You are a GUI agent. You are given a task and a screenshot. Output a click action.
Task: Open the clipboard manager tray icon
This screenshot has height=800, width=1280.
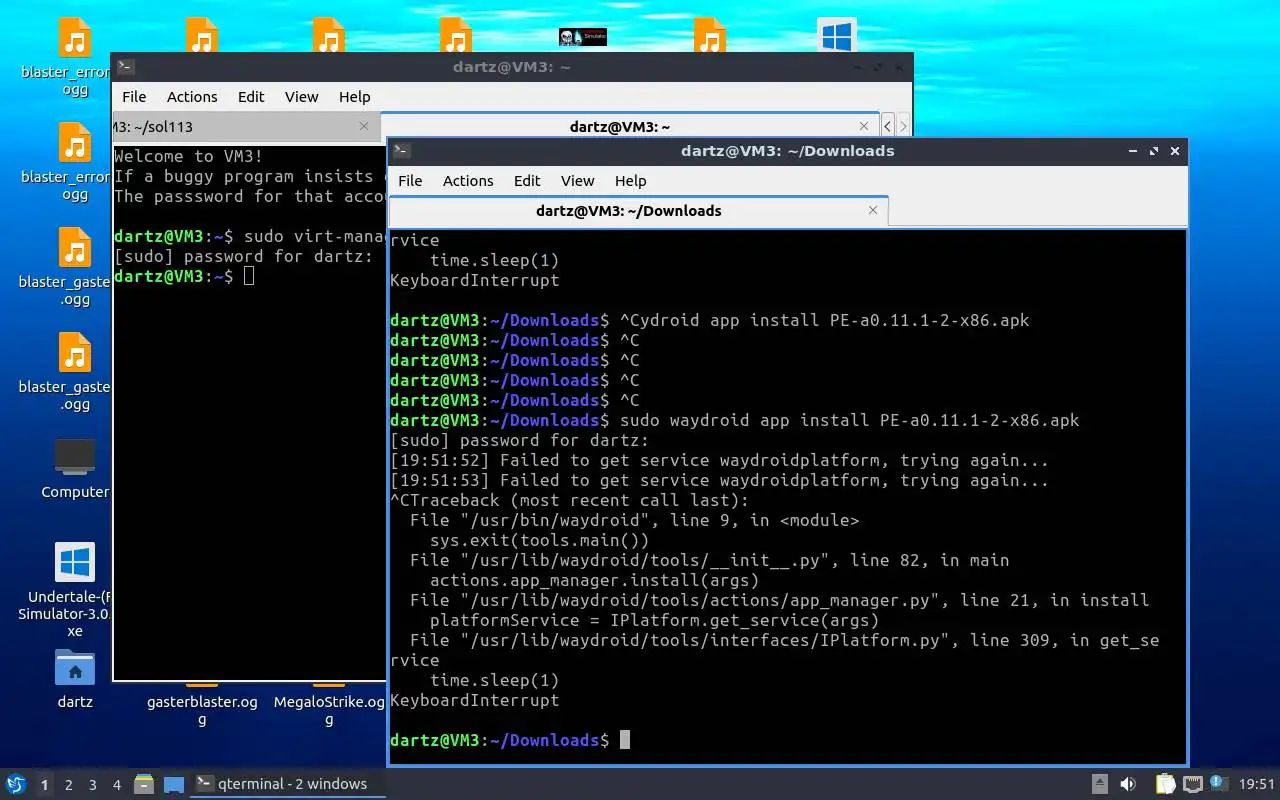tap(1166, 784)
